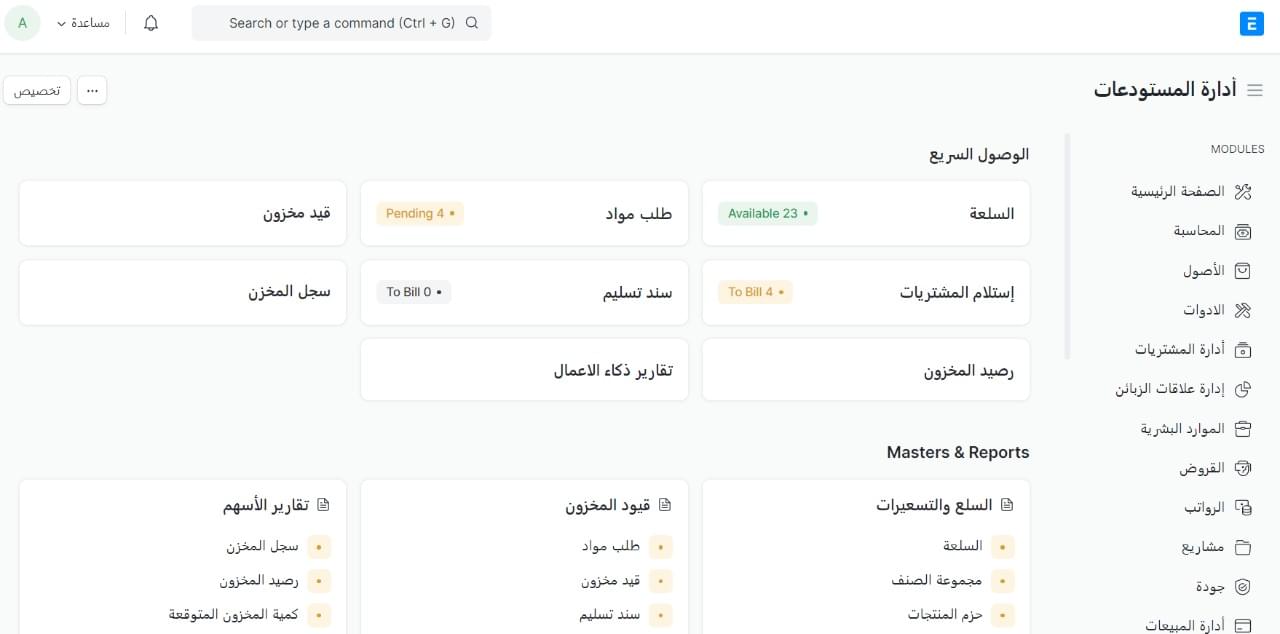Click the dot beside مجموعة الصنف
This screenshot has width=1280, height=634.
(1003, 581)
